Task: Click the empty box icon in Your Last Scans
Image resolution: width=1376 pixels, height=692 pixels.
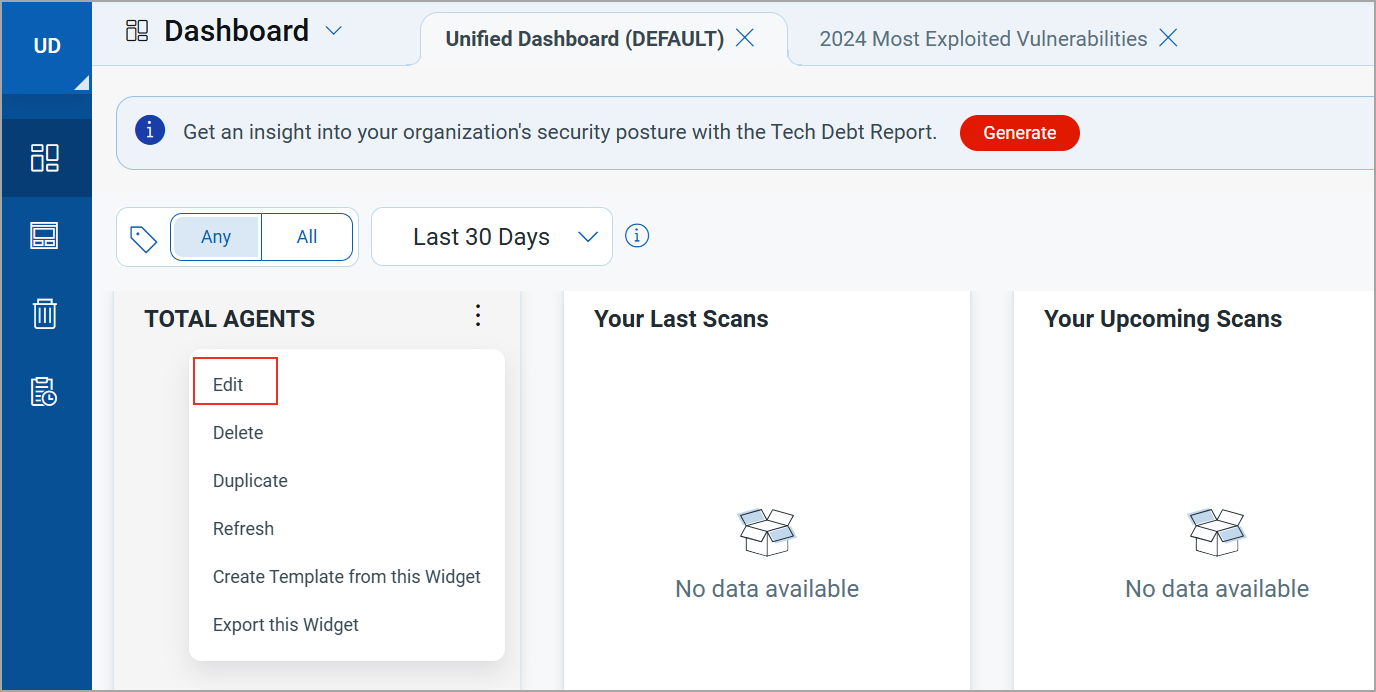Action: (767, 532)
